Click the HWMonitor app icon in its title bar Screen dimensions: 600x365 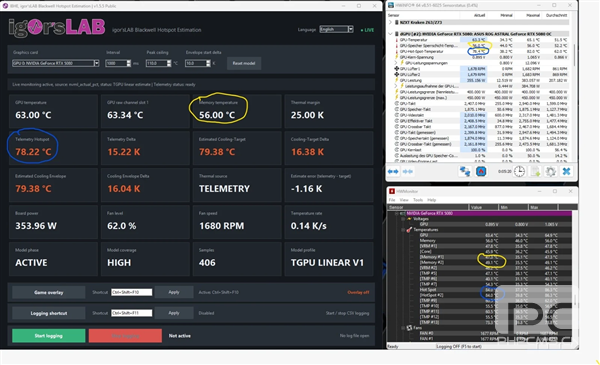pyautogui.click(x=391, y=191)
